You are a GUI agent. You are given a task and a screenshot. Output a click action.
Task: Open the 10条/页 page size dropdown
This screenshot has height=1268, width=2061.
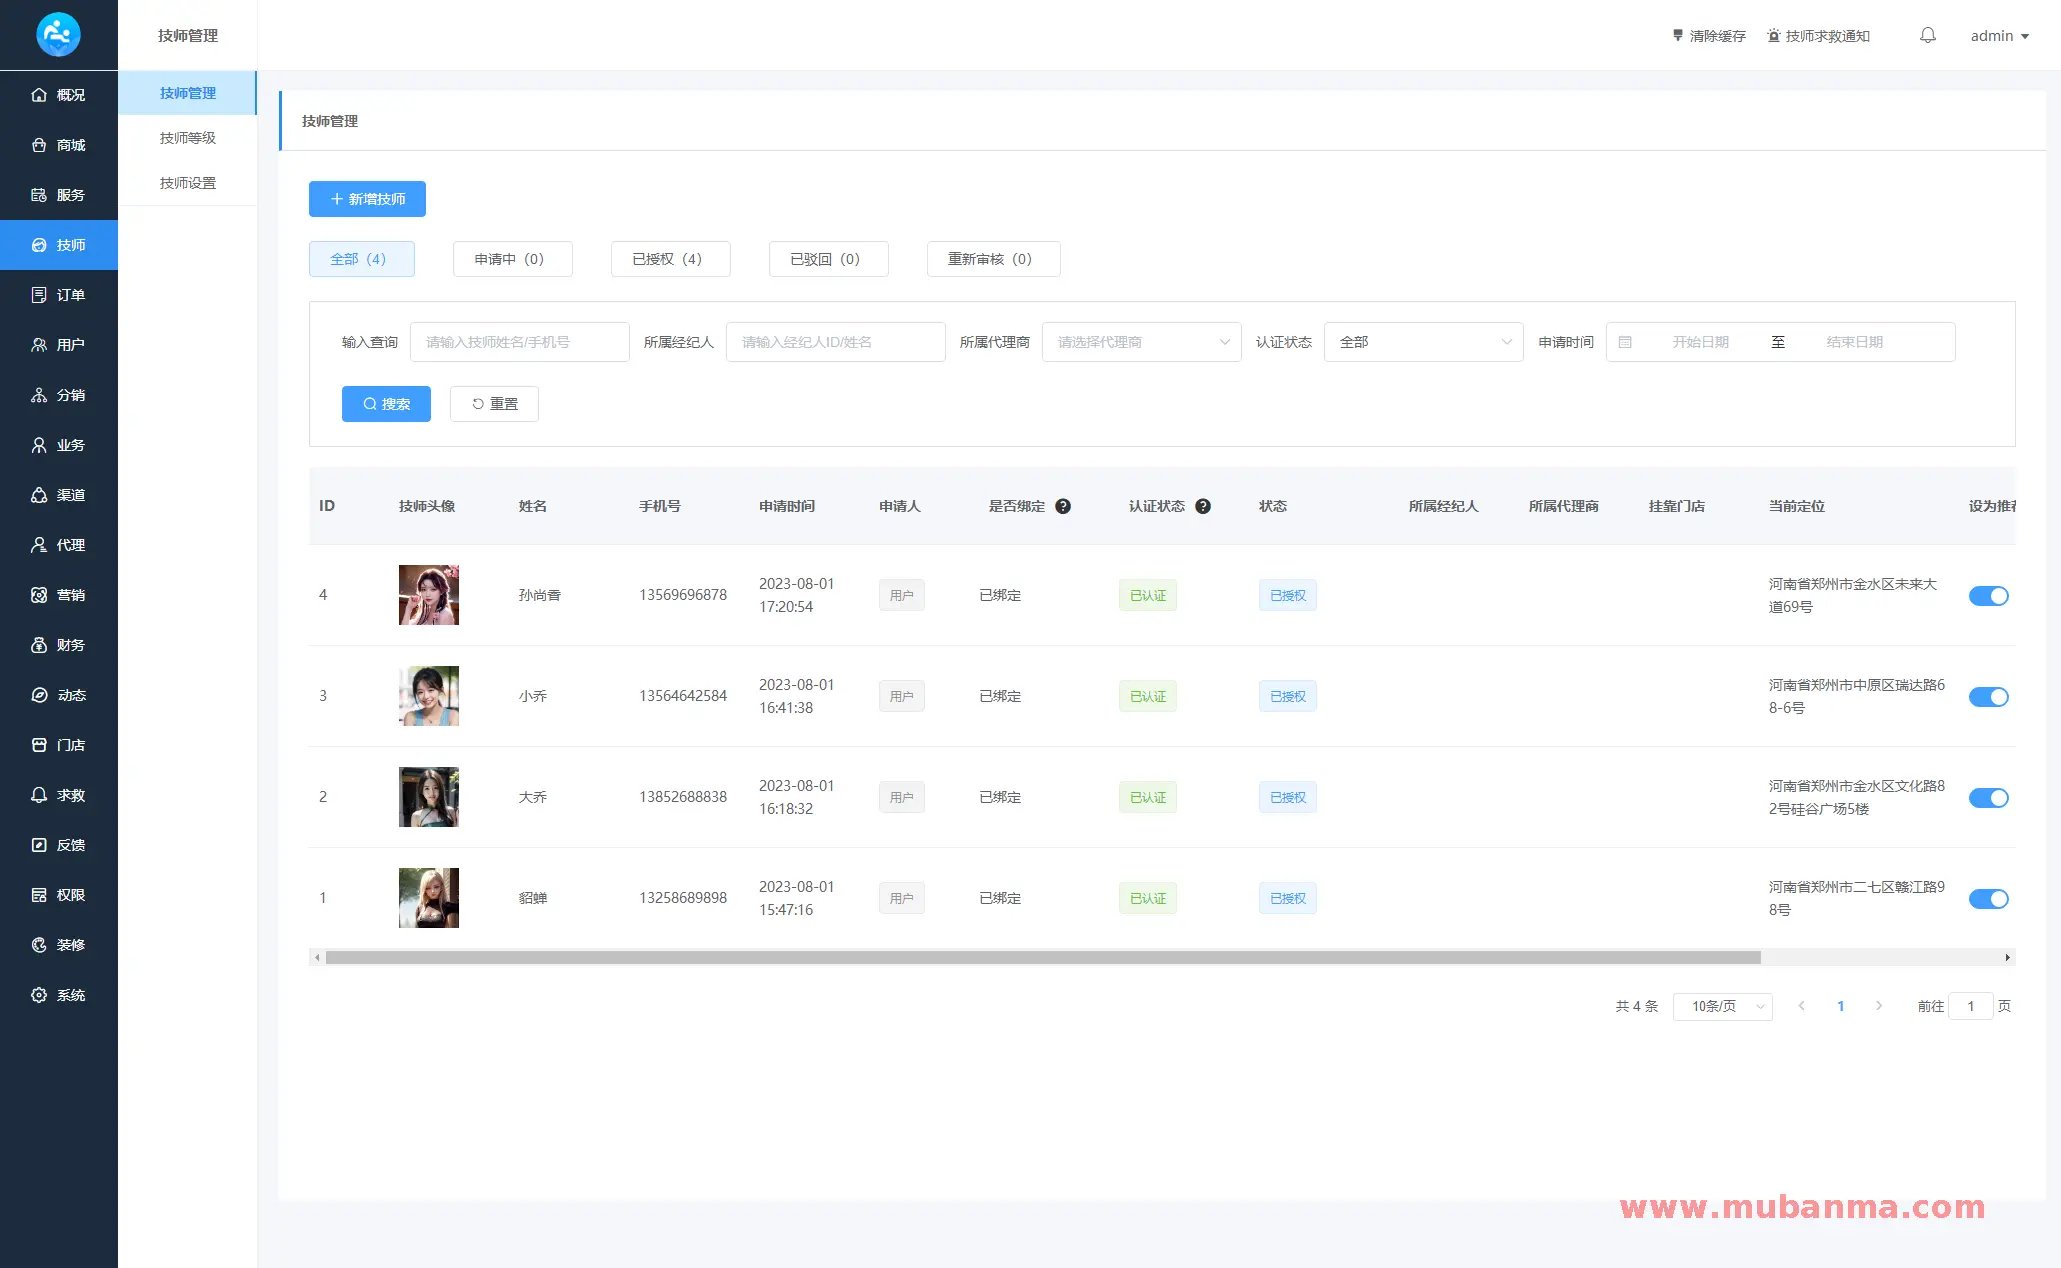click(1722, 1006)
